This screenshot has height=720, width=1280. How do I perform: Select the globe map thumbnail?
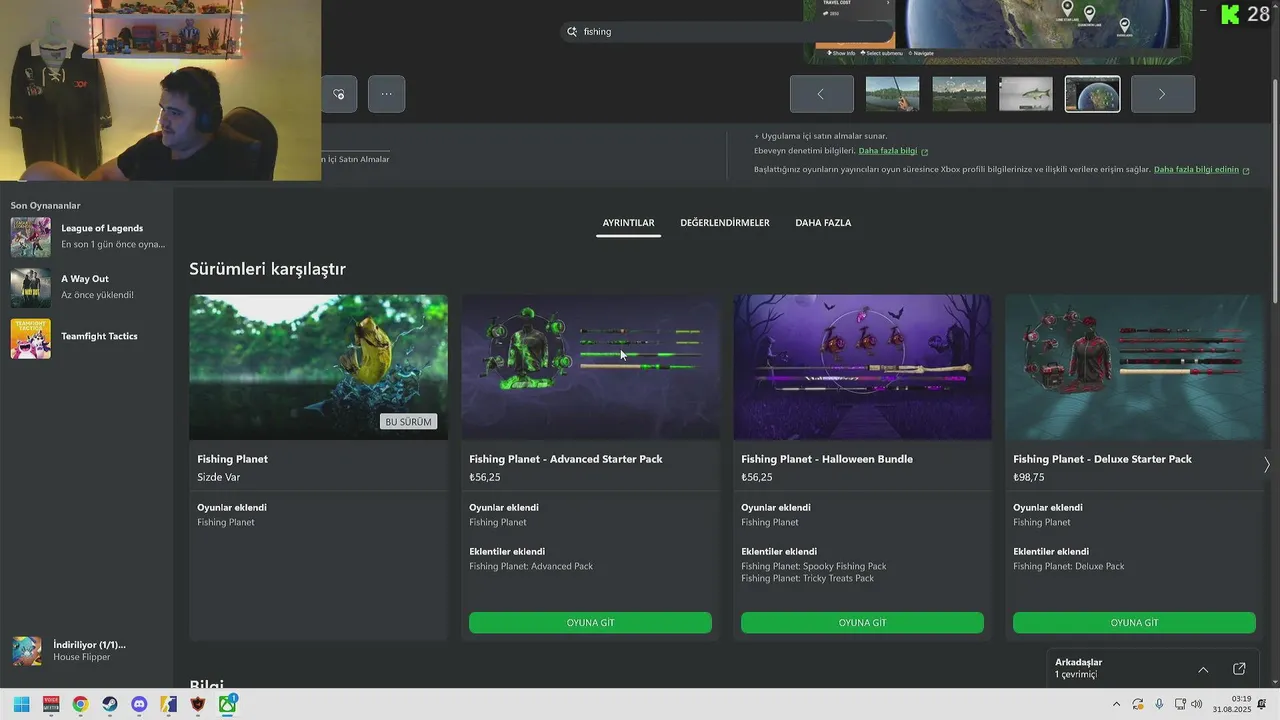click(x=1092, y=94)
